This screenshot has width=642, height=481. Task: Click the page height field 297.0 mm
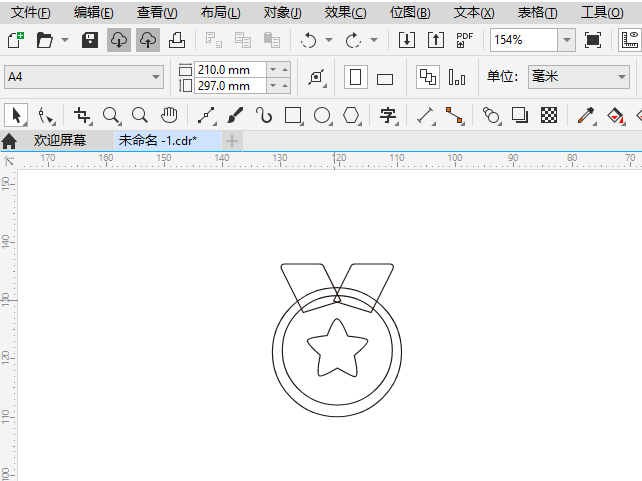tap(231, 86)
